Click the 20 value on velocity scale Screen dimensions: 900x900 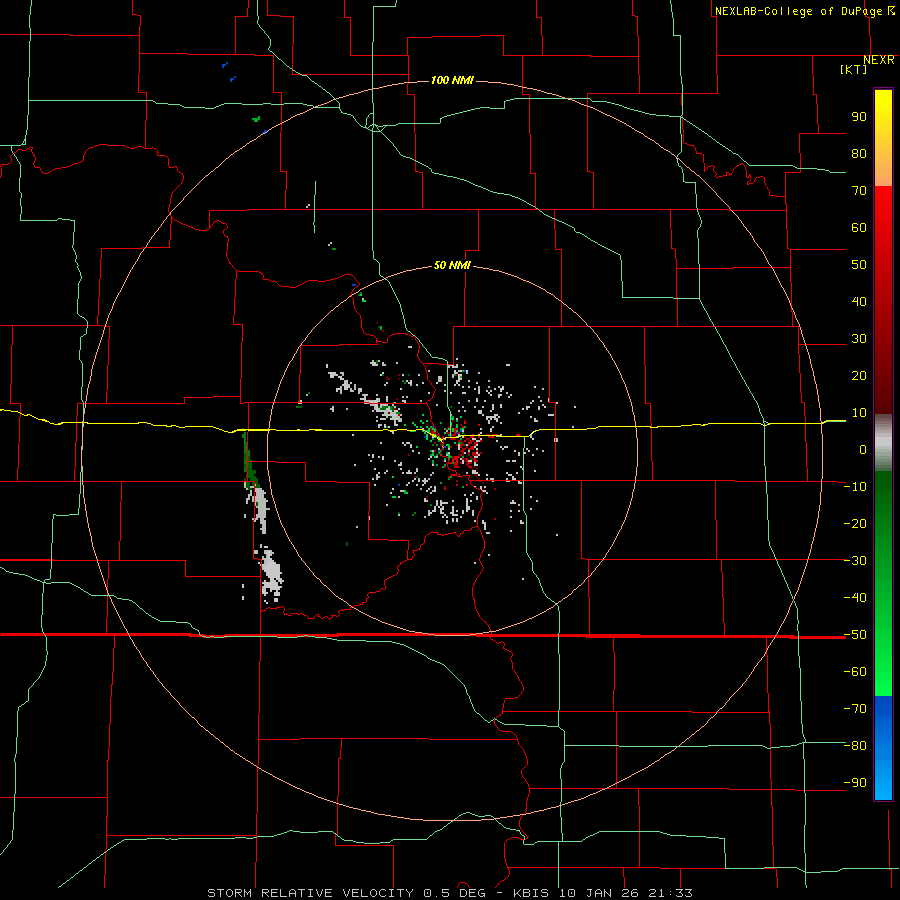859,375
